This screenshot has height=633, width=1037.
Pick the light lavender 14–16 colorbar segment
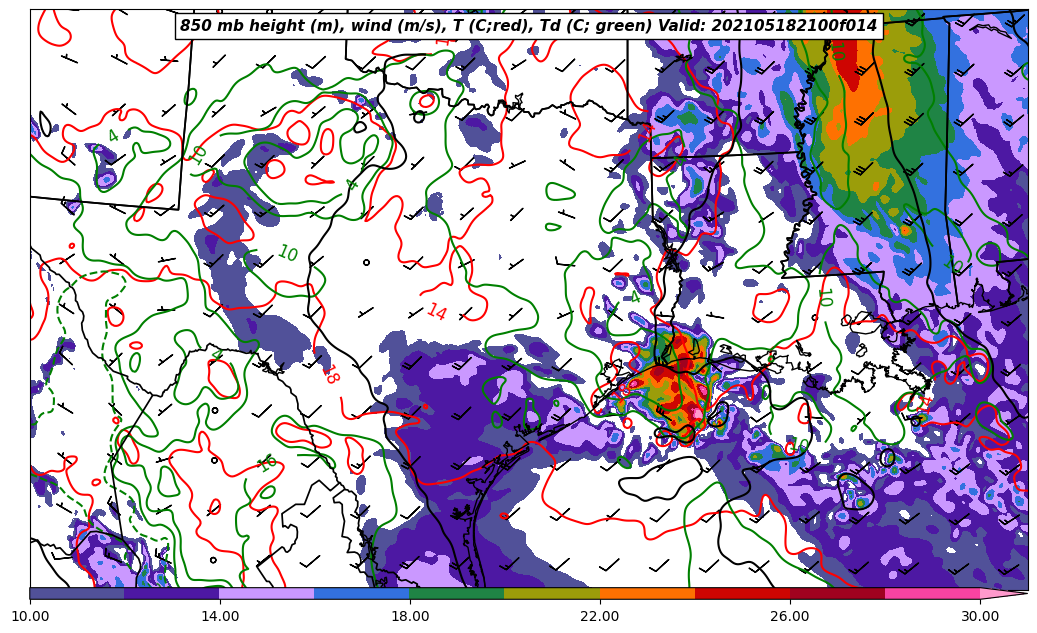[267, 593]
